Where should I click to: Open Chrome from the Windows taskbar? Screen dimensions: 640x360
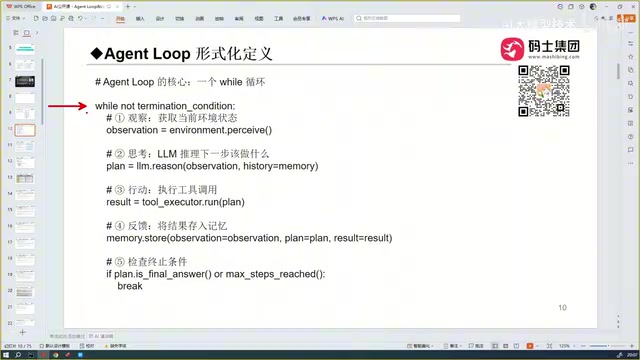coord(56,355)
